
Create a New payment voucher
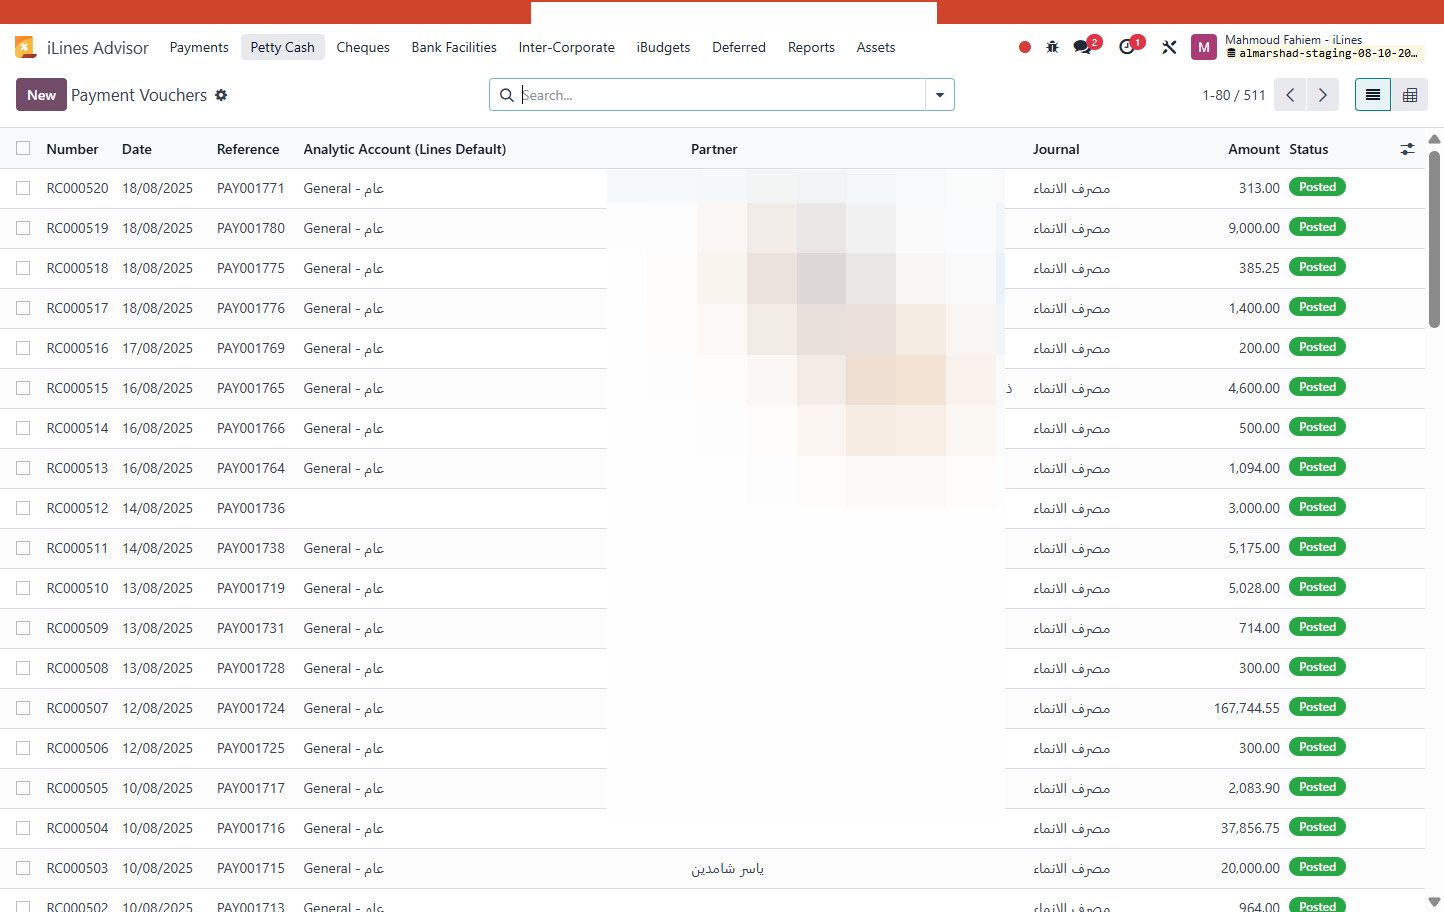coord(41,95)
